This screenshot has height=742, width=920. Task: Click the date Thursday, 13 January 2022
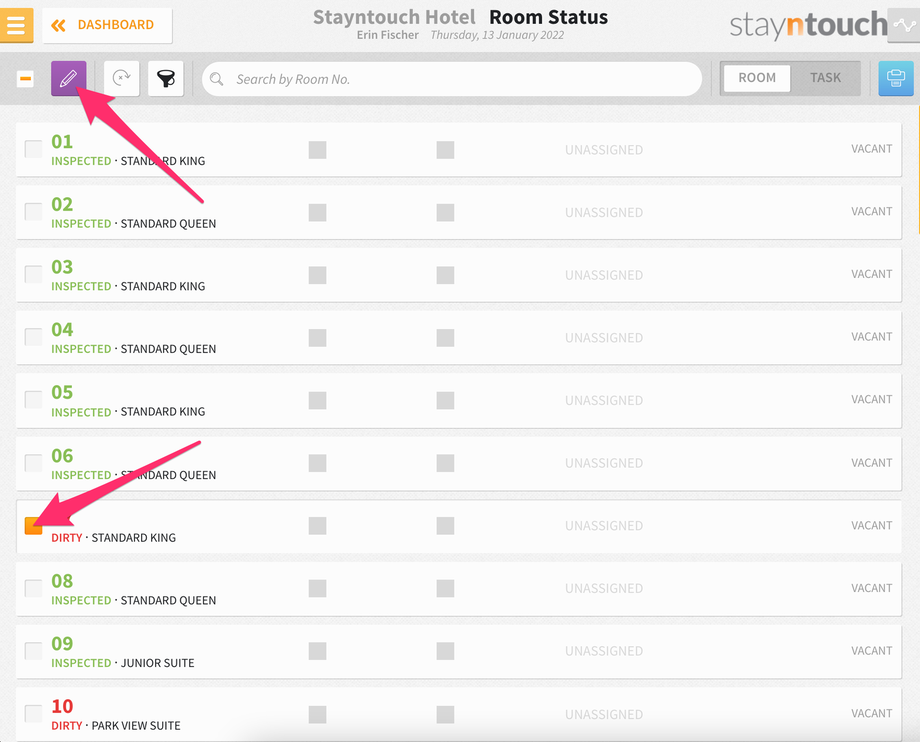click(497, 35)
